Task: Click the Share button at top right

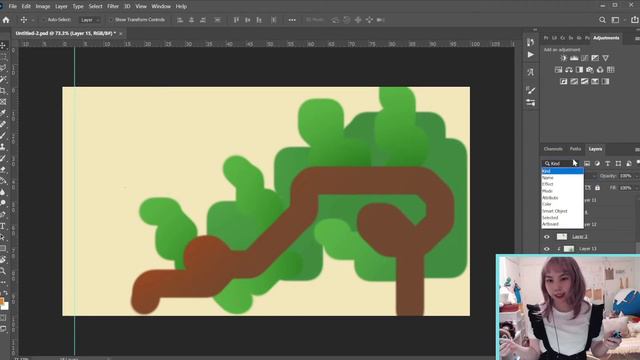Action: pos(635,20)
